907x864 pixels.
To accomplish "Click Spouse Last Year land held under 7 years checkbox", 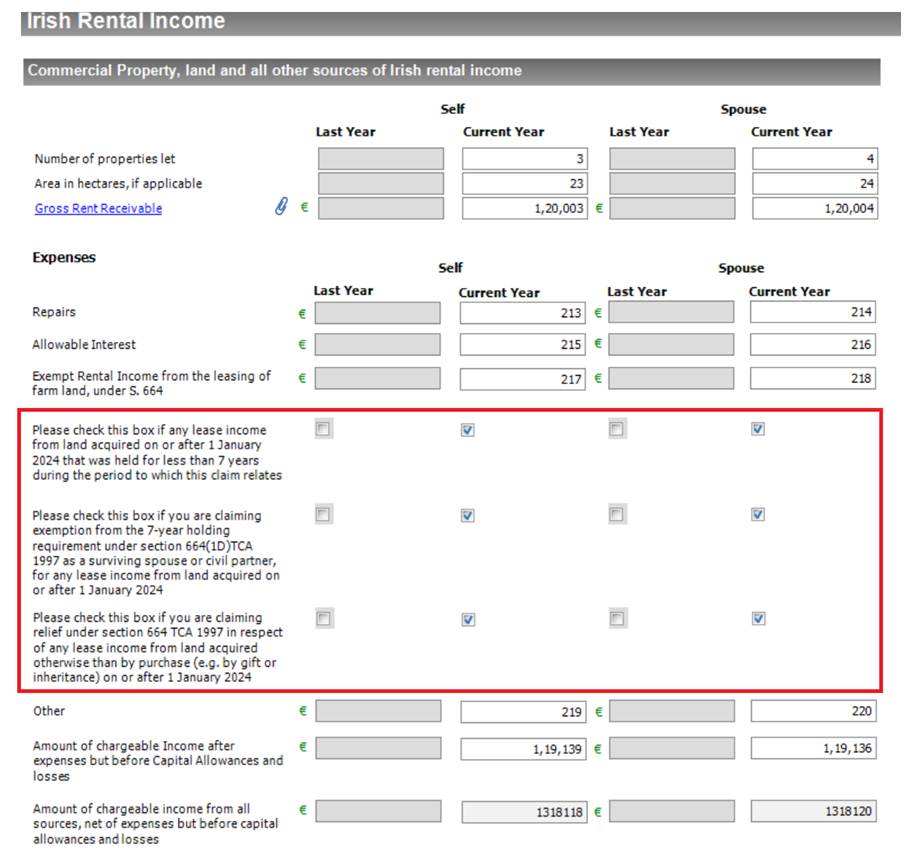I will (617, 429).
